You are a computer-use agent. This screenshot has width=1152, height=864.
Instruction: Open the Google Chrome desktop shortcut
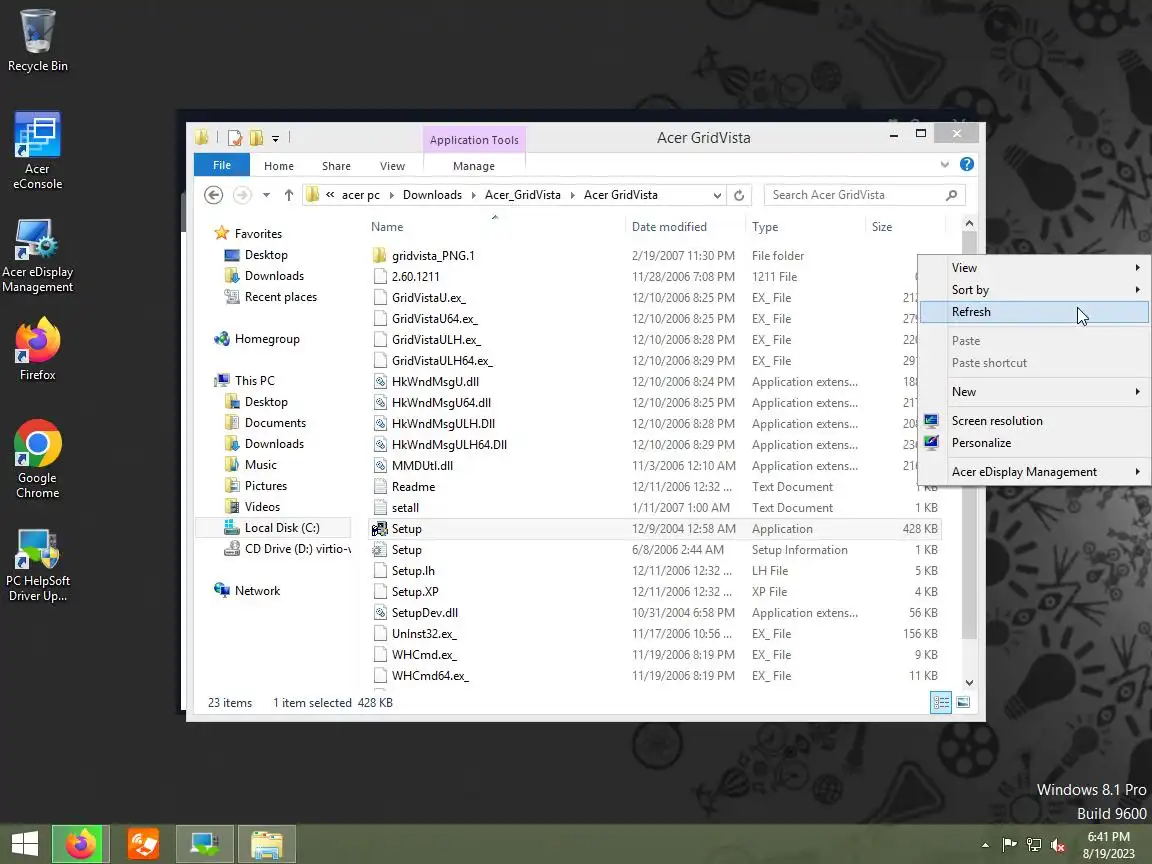37,459
